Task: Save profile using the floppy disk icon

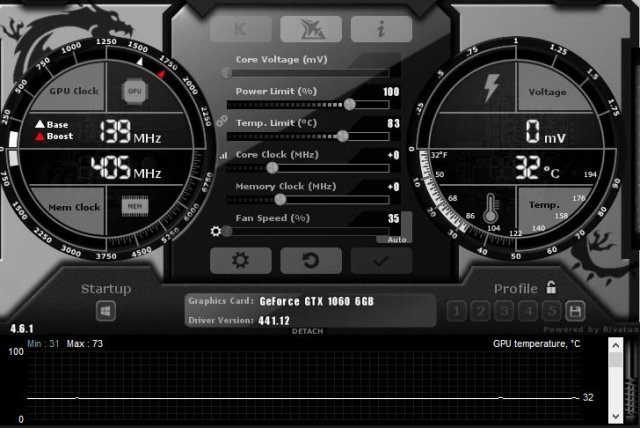Action: click(575, 311)
